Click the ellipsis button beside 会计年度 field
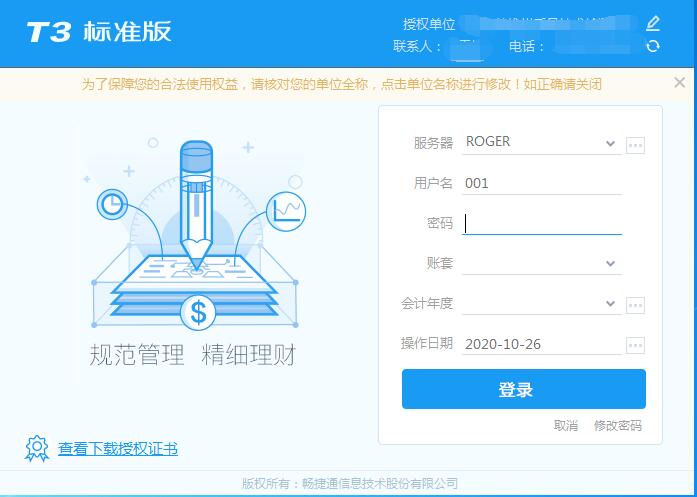Image resolution: width=697 pixels, height=497 pixels. click(x=635, y=305)
